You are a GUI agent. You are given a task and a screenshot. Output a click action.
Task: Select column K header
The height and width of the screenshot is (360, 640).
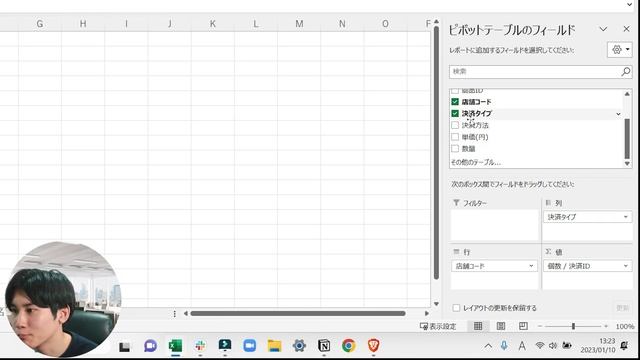click(213, 24)
